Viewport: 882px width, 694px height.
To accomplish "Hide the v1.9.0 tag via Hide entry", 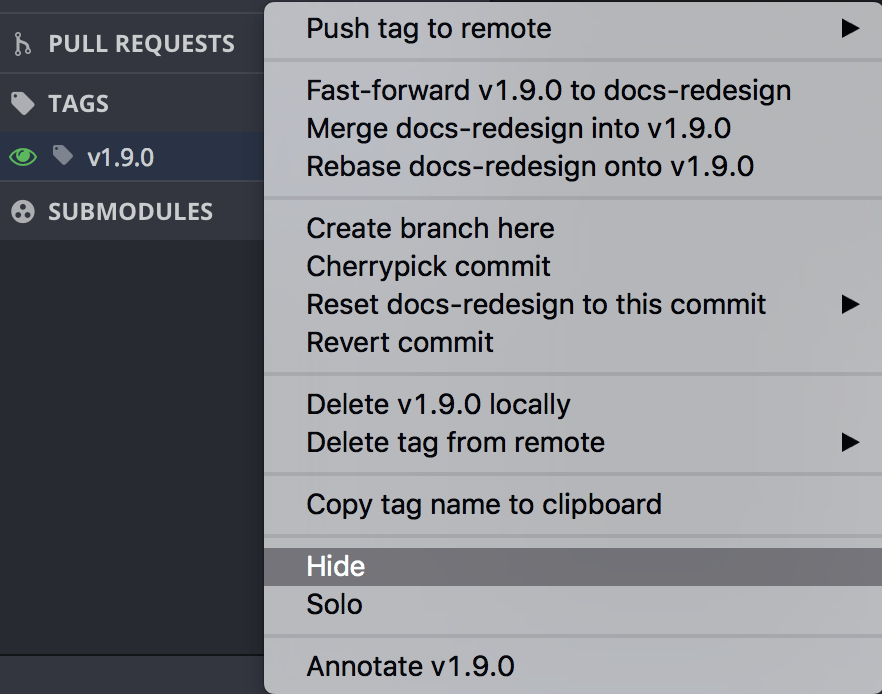I will (335, 566).
